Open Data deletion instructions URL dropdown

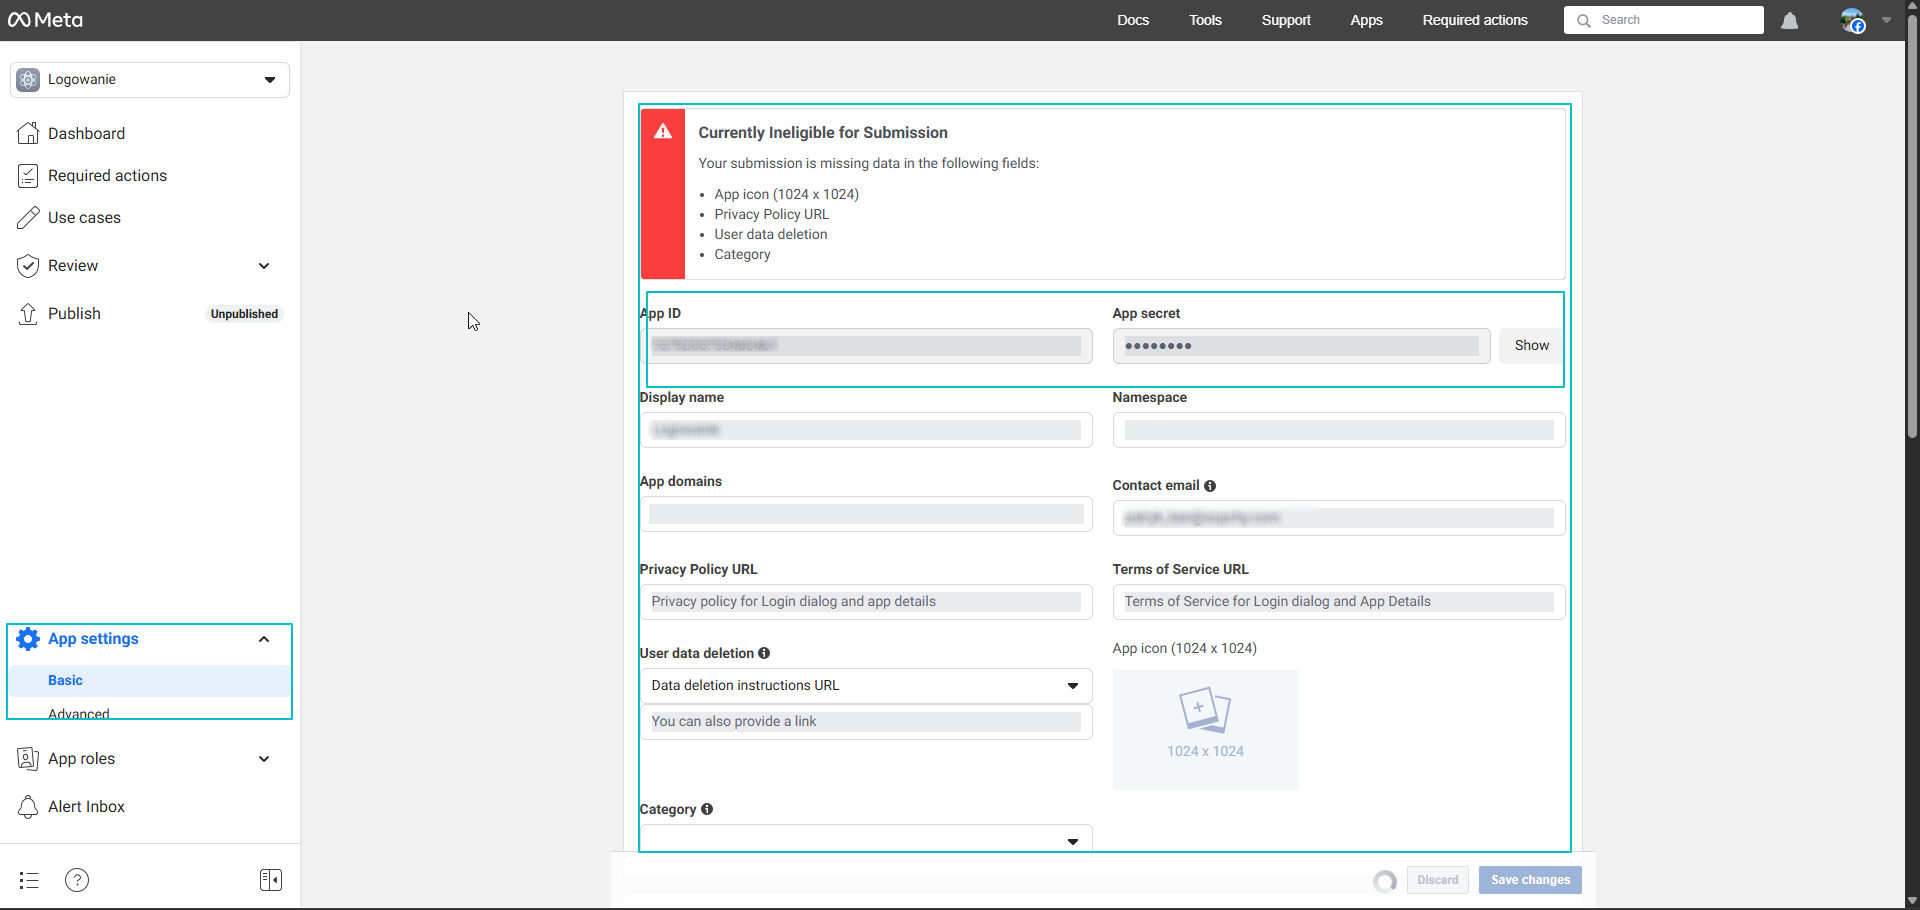(865, 686)
